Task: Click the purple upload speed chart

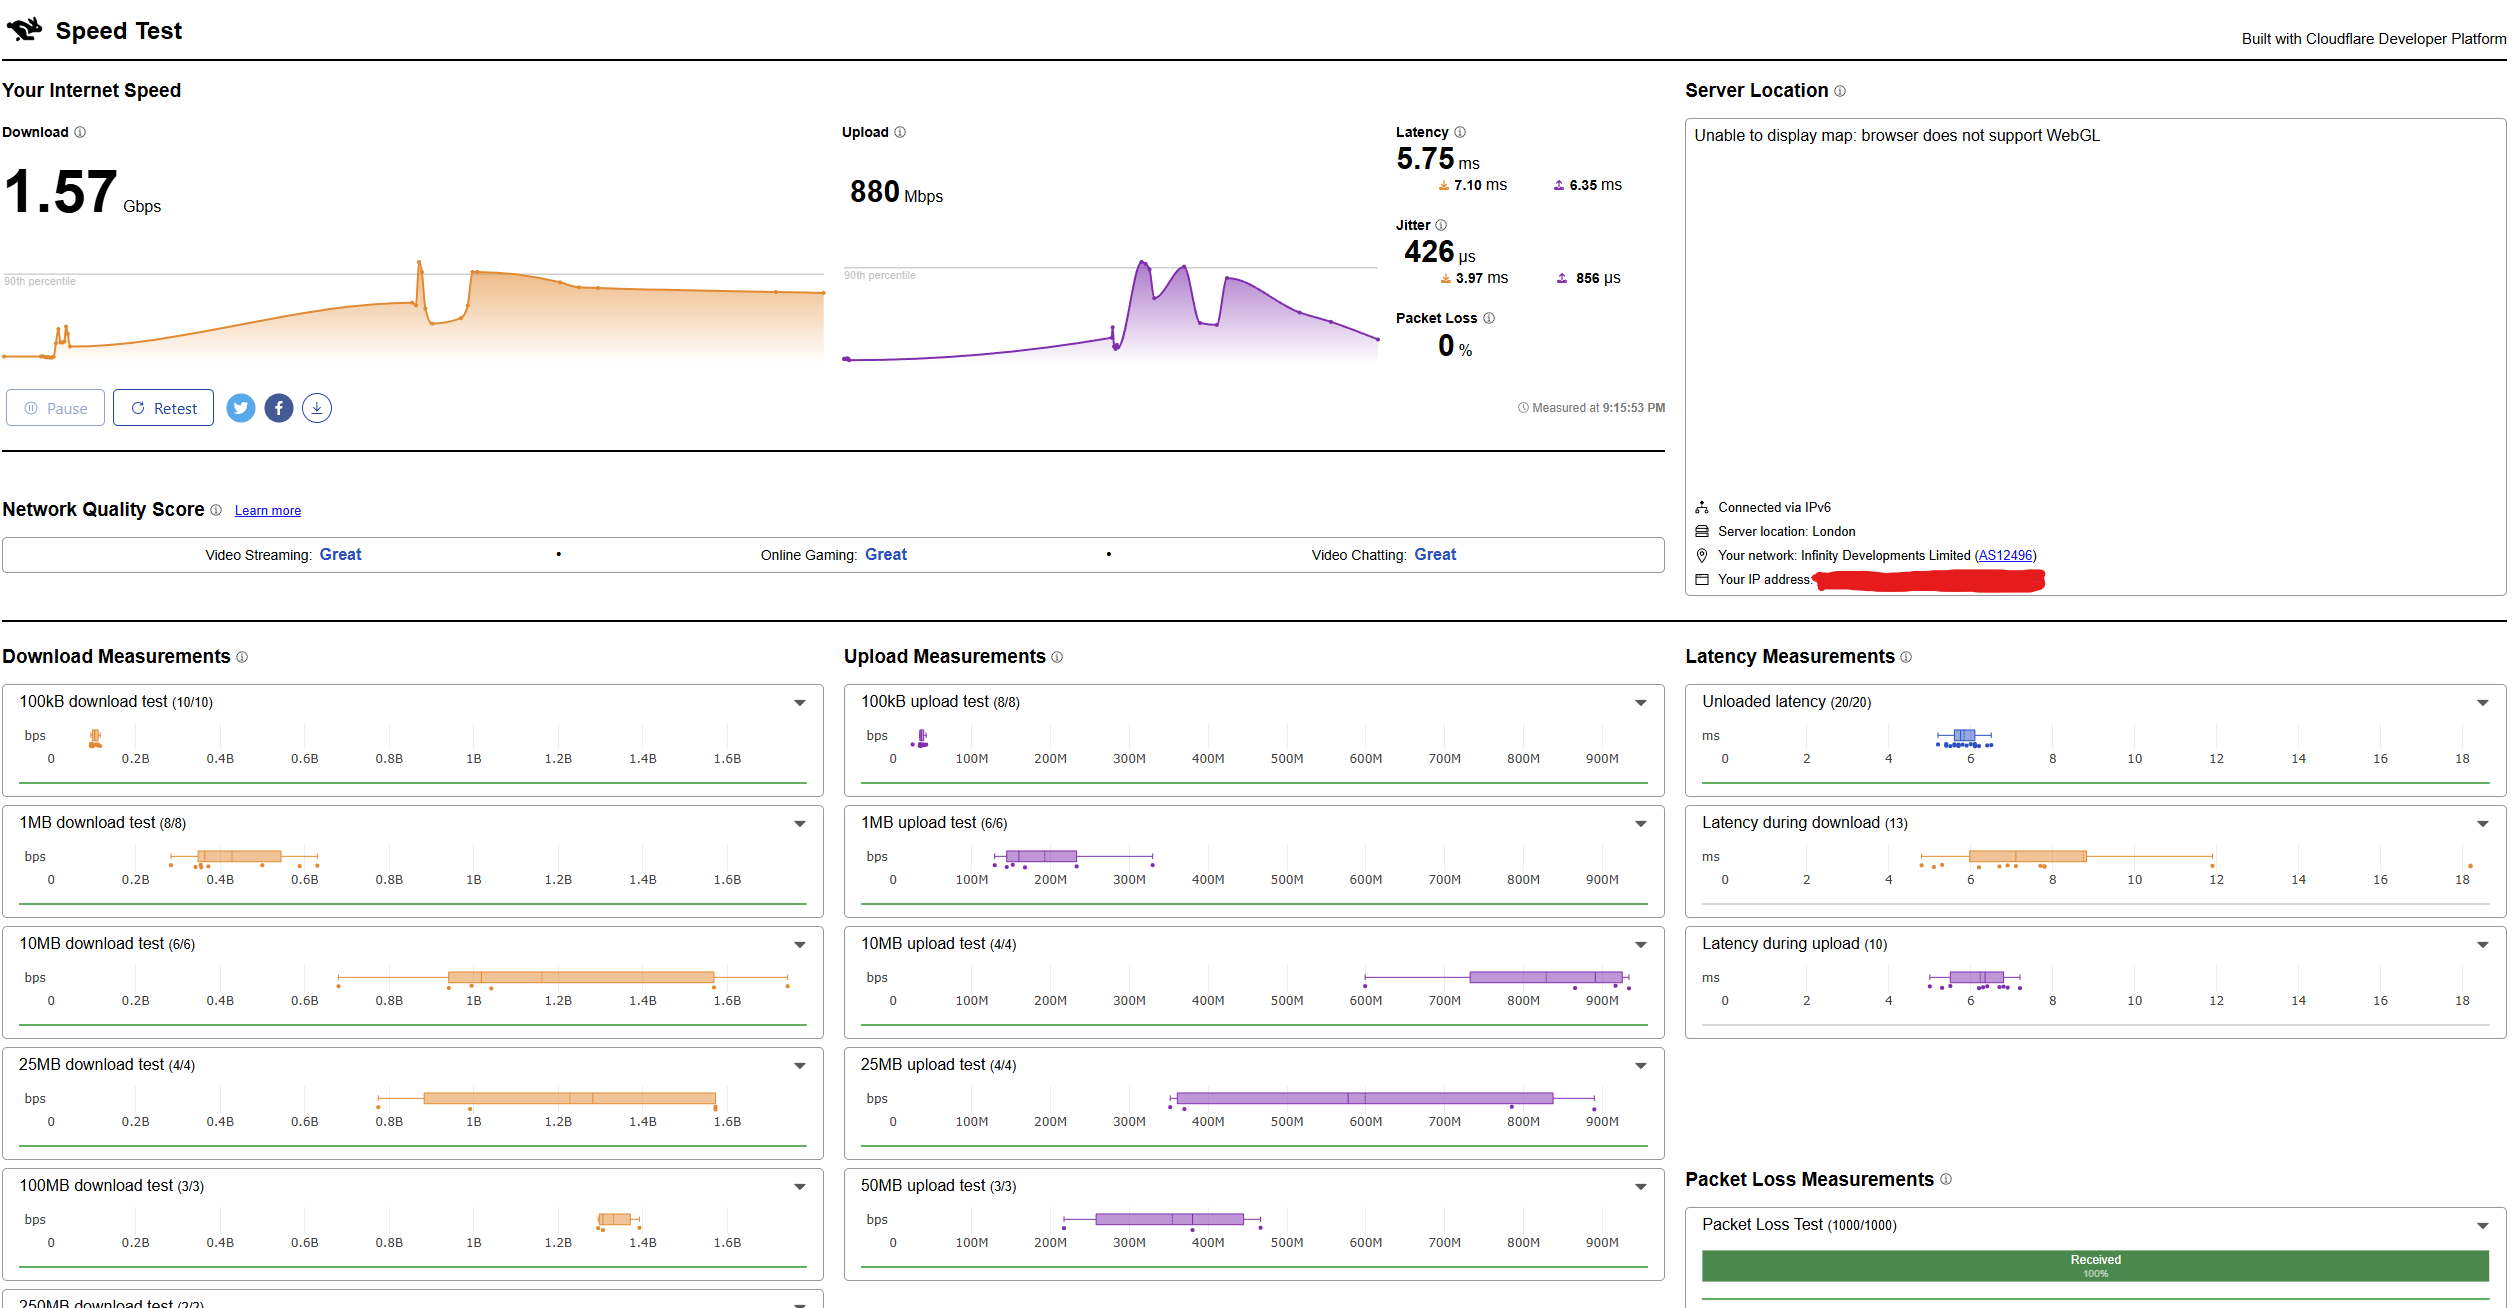Action: 1111,310
